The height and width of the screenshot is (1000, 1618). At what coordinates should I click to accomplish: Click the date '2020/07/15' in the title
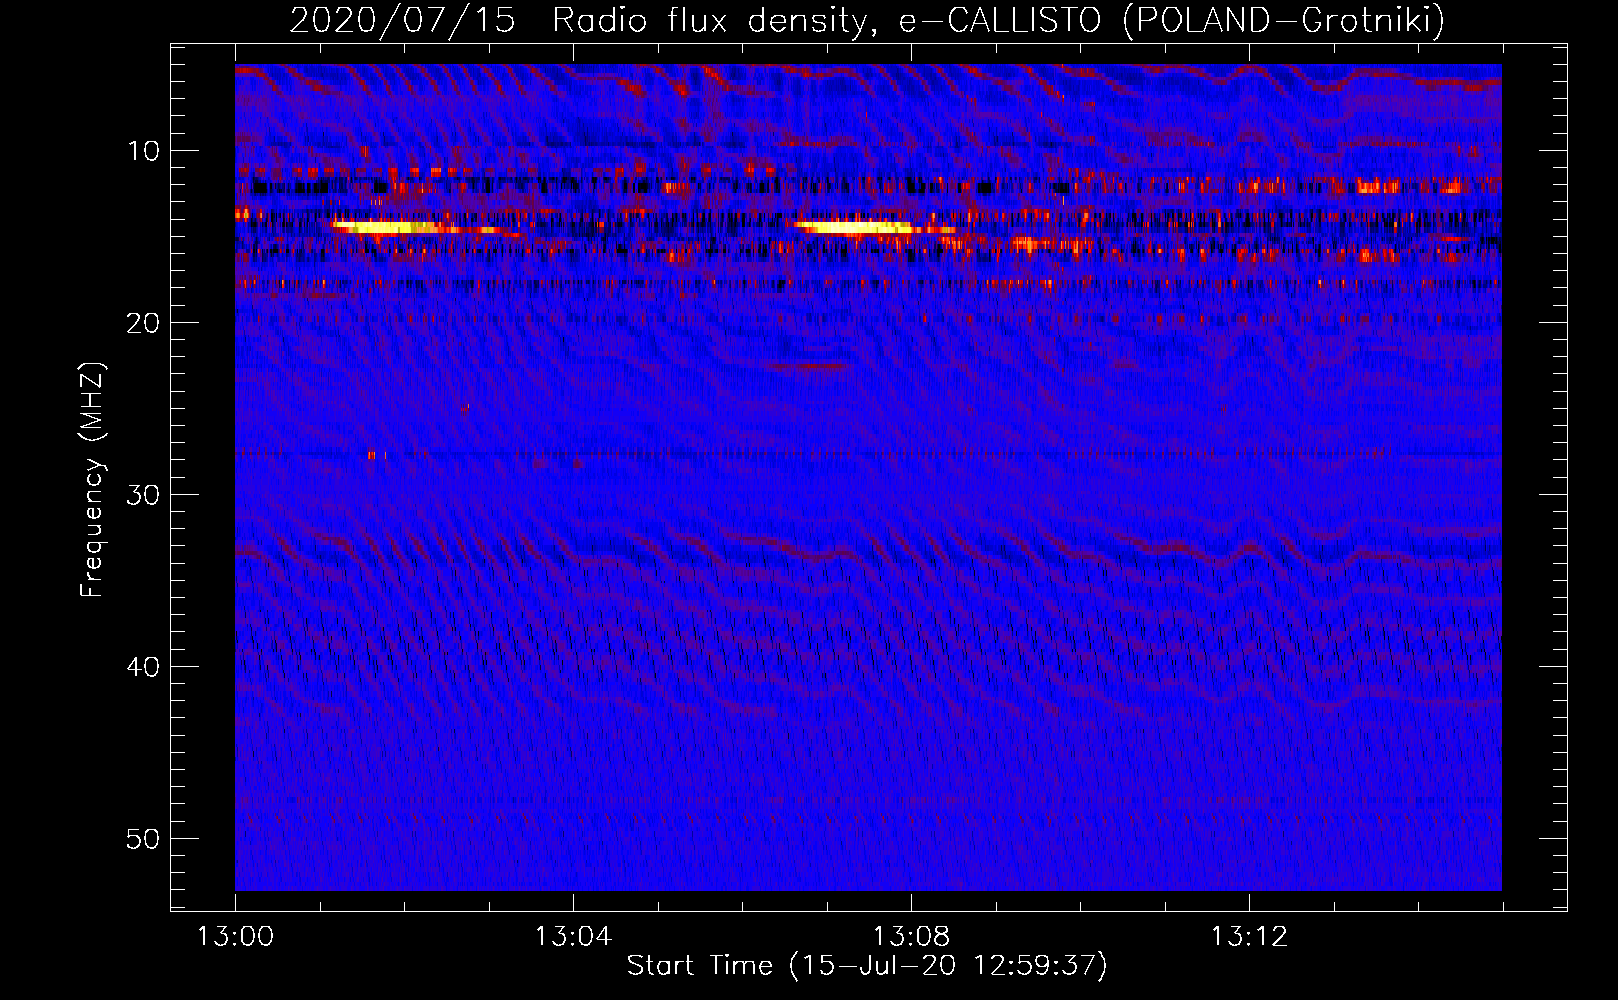coord(403,20)
